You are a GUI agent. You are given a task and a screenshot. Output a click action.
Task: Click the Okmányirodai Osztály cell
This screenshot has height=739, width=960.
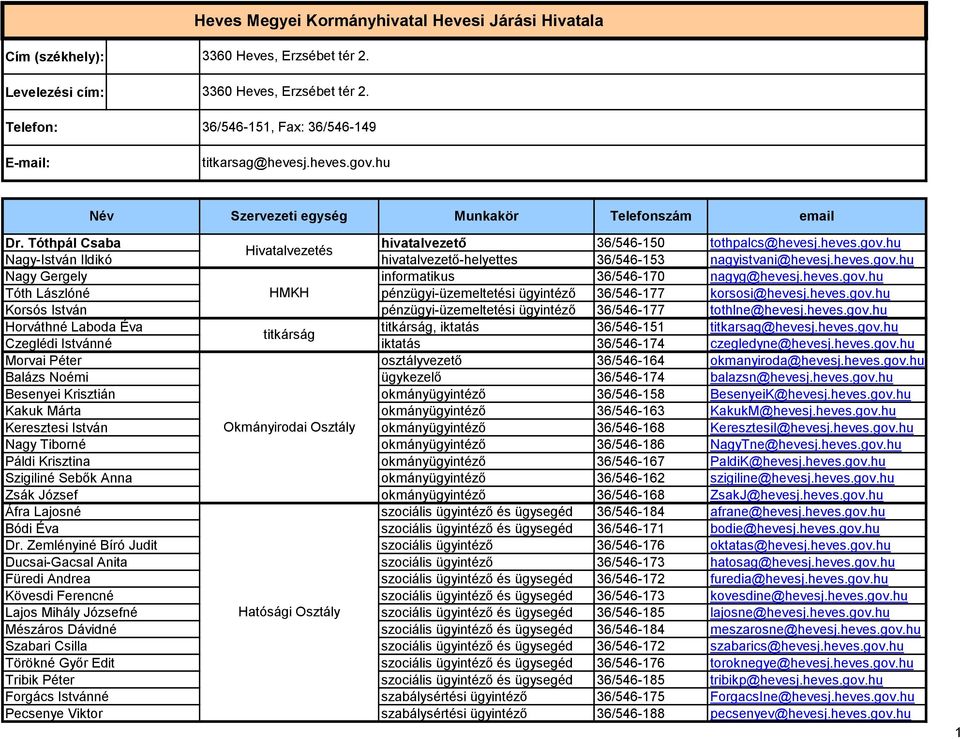point(289,427)
